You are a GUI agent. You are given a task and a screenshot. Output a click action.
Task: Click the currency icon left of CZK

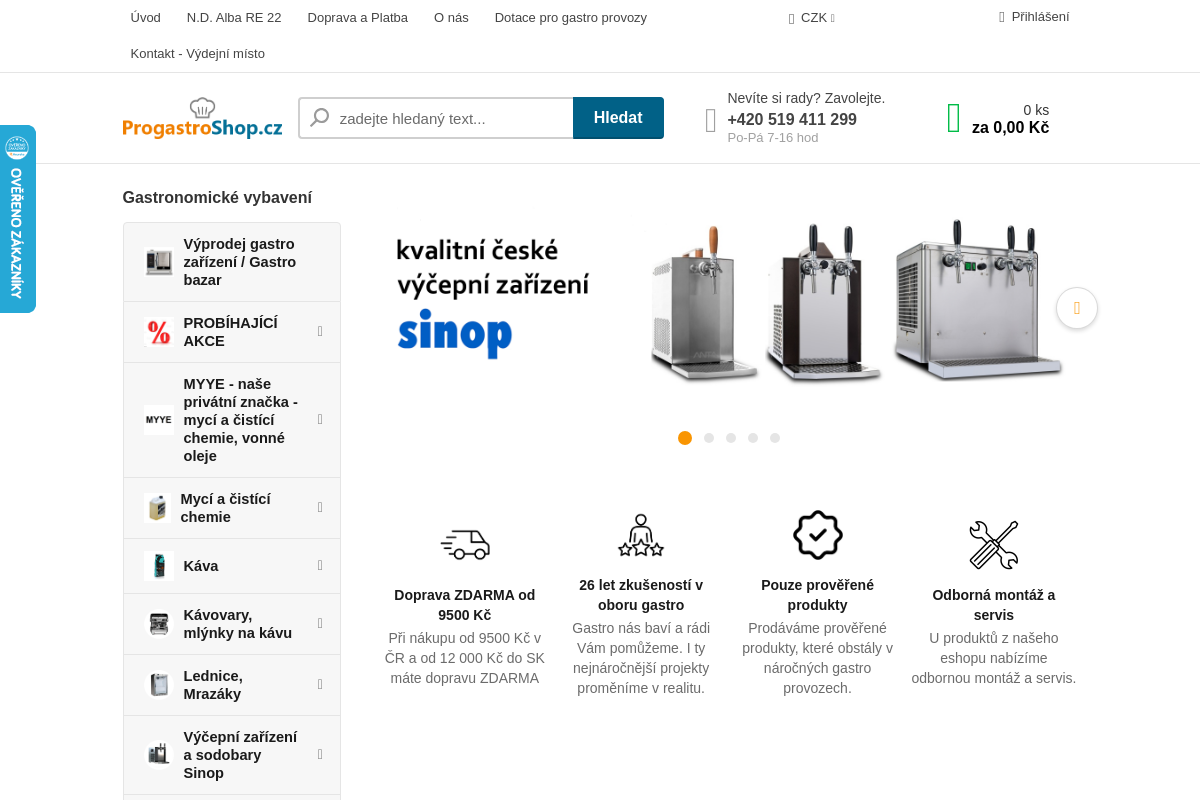[x=791, y=18]
